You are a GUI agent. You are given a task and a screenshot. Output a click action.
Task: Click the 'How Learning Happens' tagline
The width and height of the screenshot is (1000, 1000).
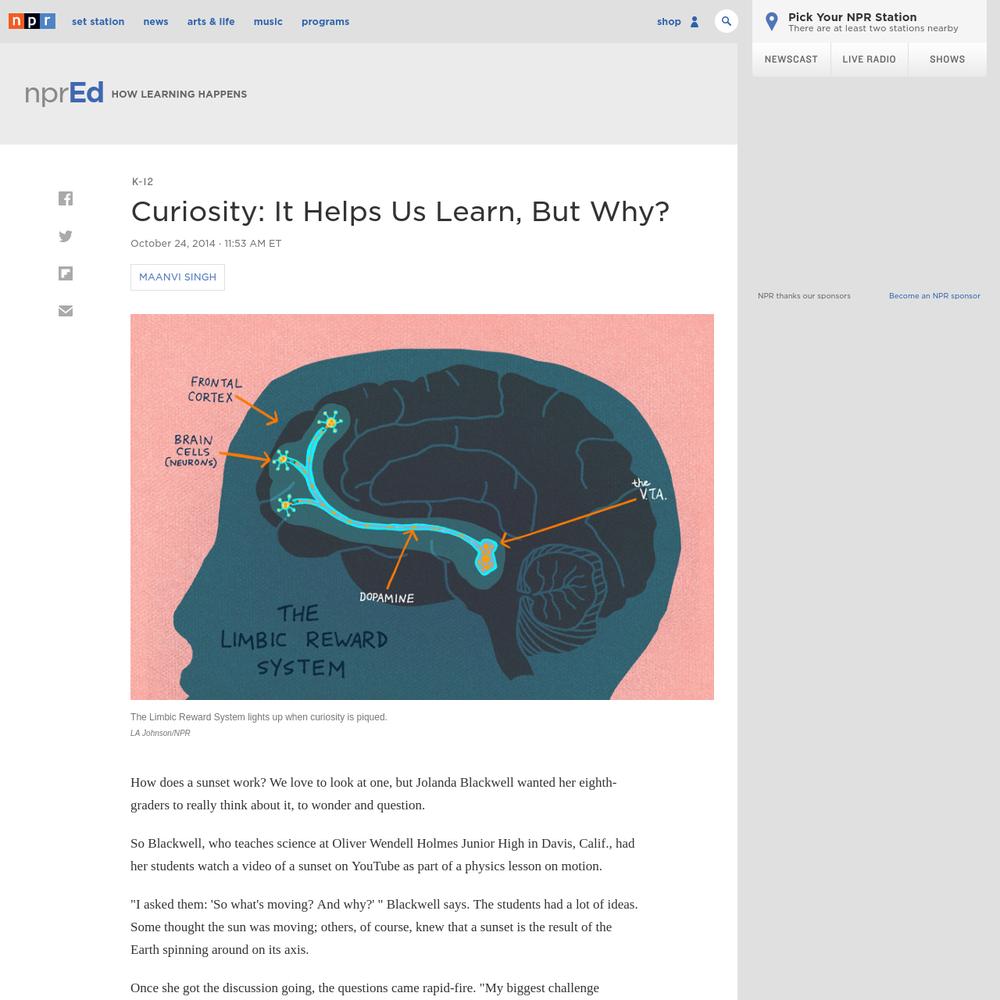coord(179,94)
